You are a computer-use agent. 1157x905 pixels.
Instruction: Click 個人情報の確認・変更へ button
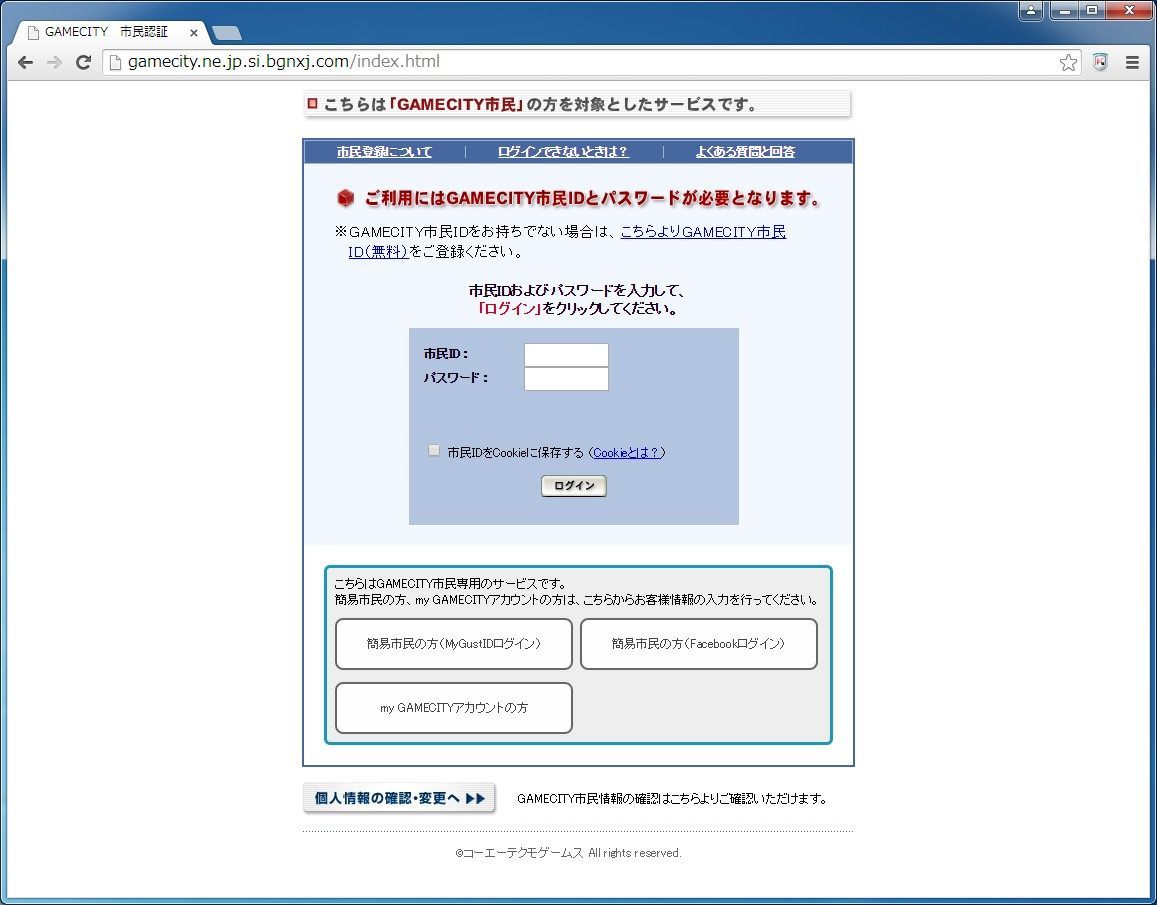coord(398,798)
